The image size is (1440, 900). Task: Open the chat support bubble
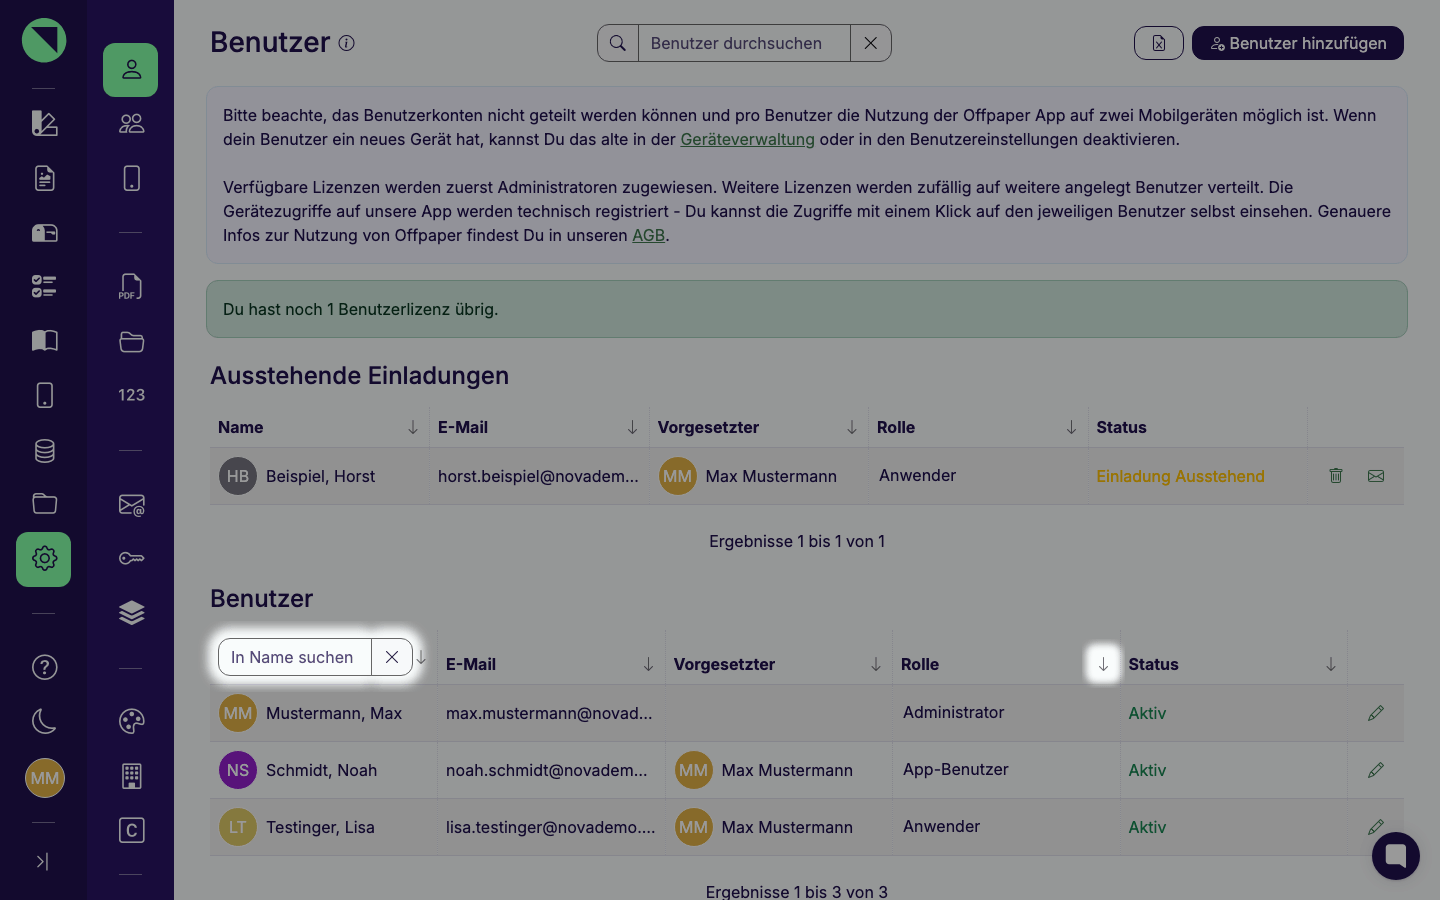[1396, 856]
